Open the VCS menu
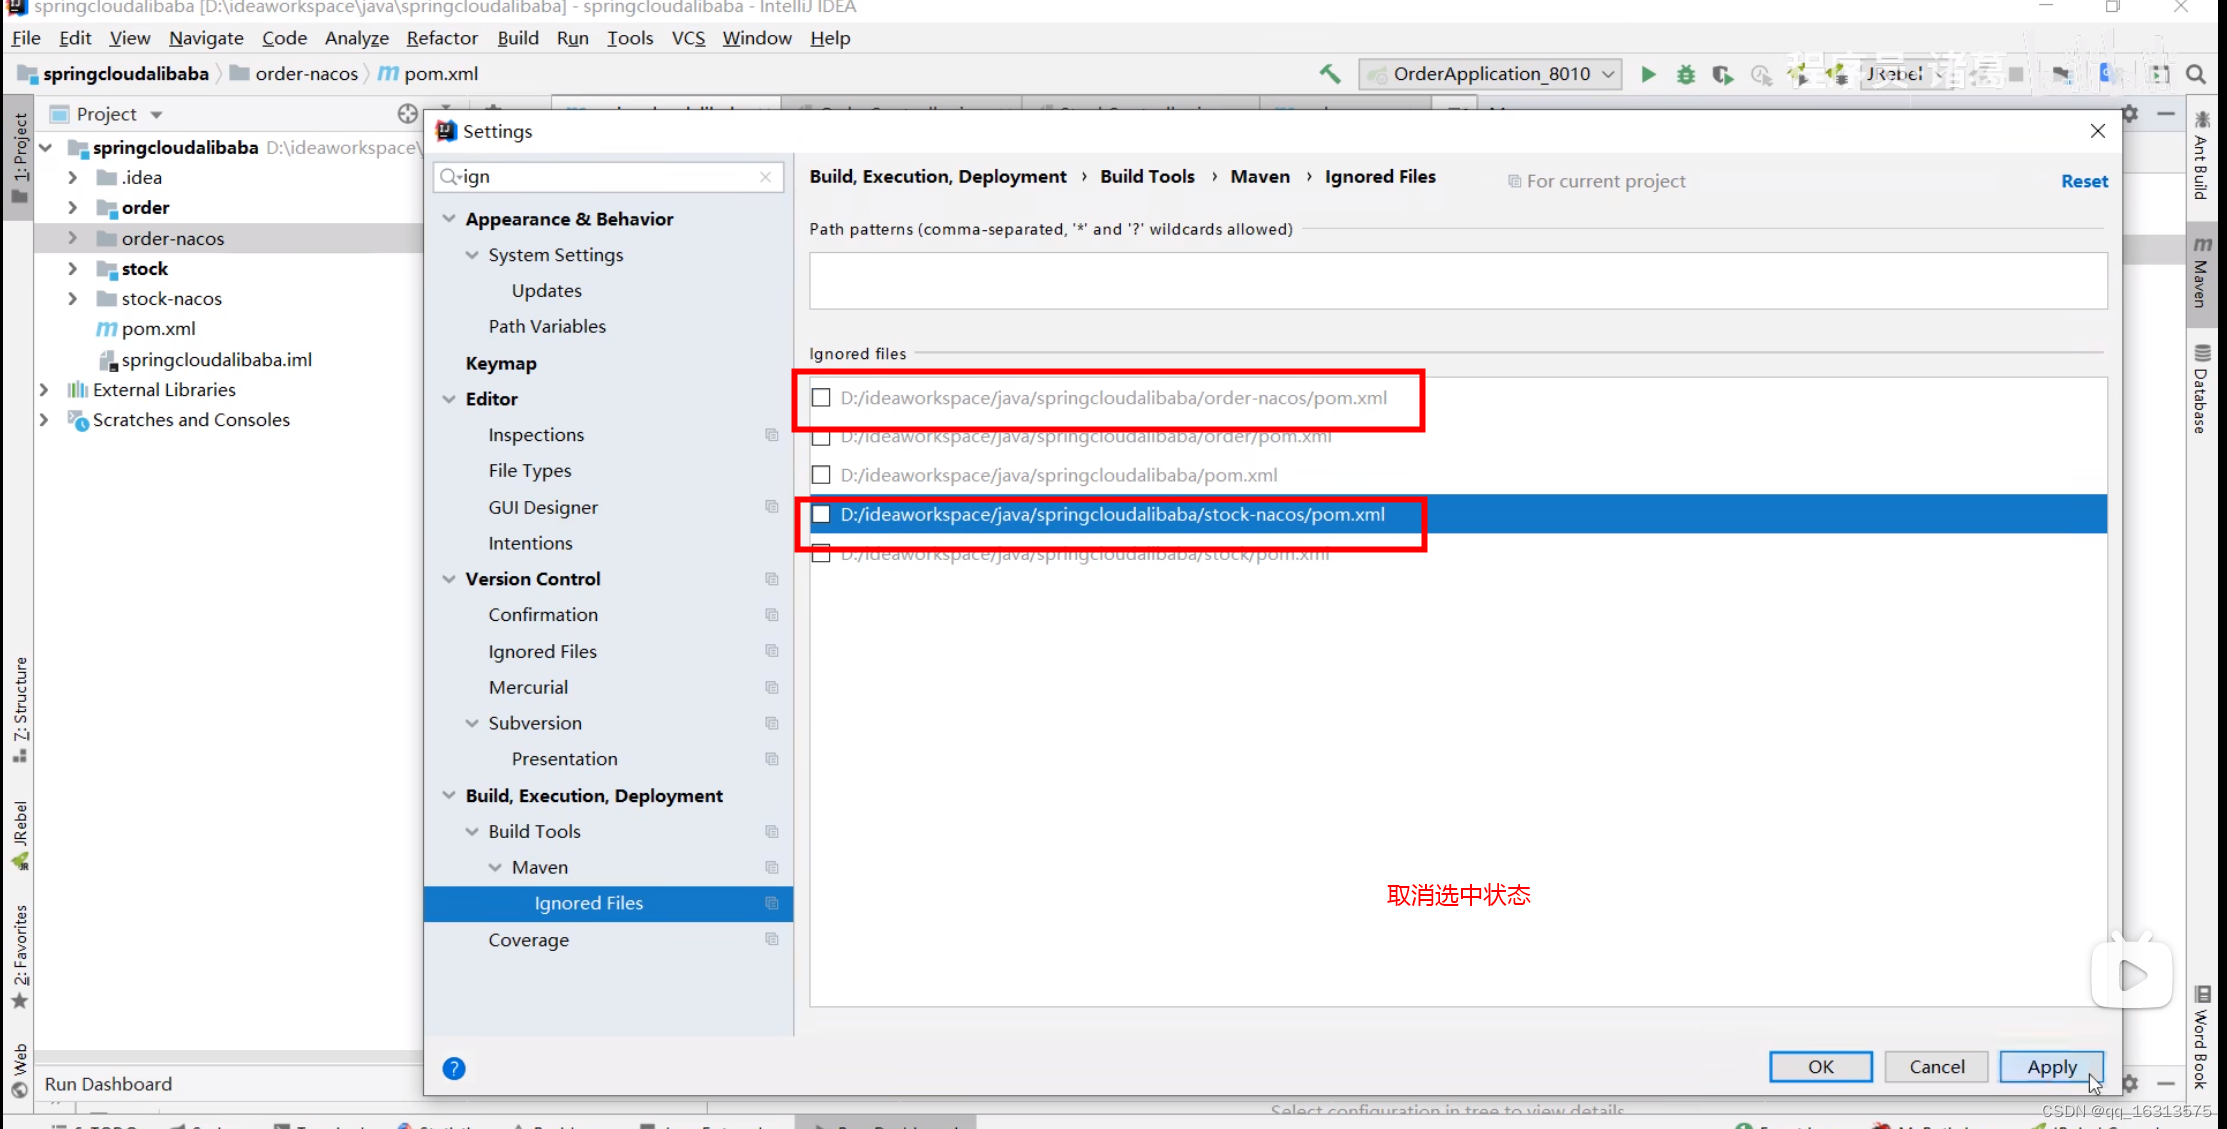The width and height of the screenshot is (2227, 1129). tap(688, 38)
